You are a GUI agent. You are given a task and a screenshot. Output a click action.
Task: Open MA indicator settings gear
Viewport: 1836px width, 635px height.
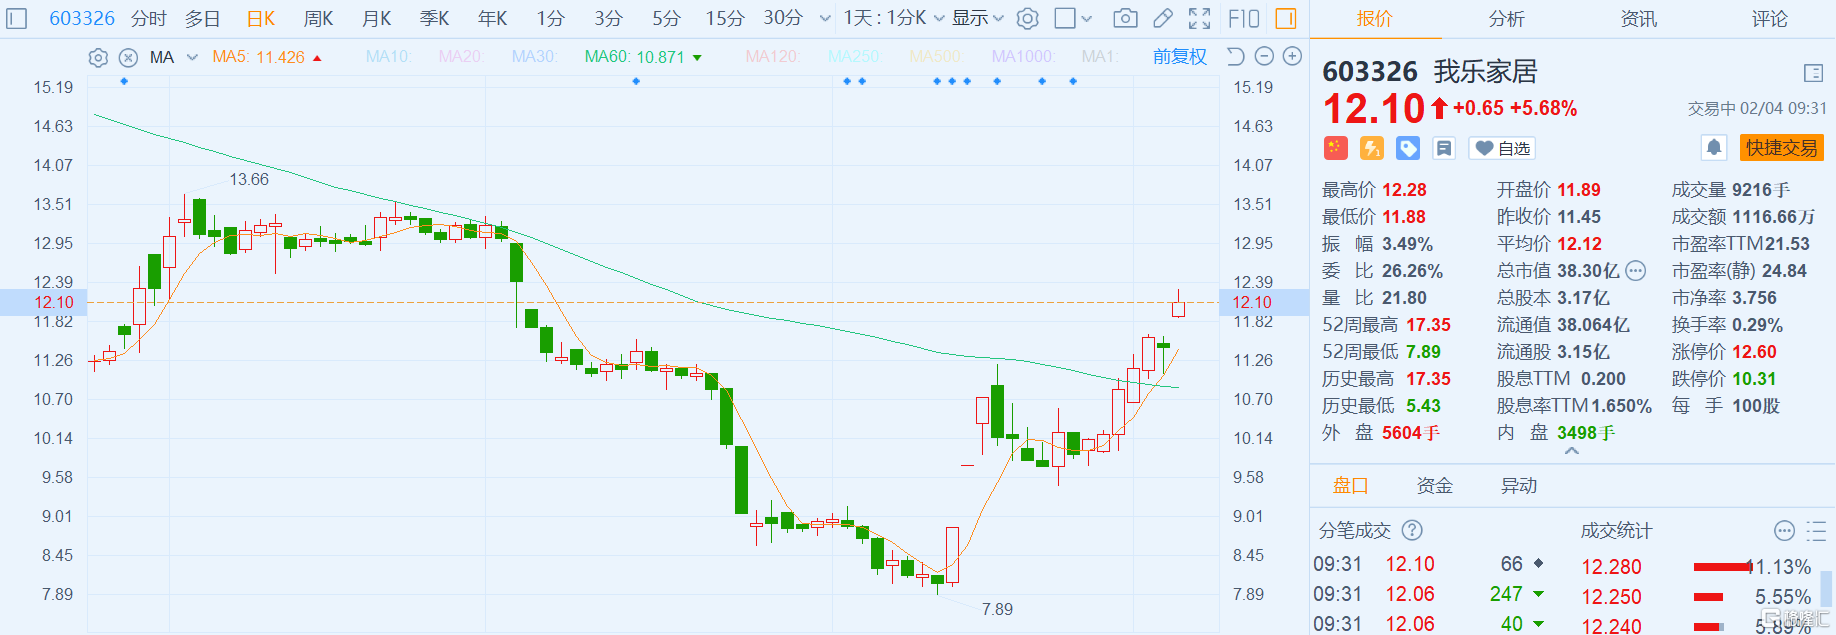[98, 58]
